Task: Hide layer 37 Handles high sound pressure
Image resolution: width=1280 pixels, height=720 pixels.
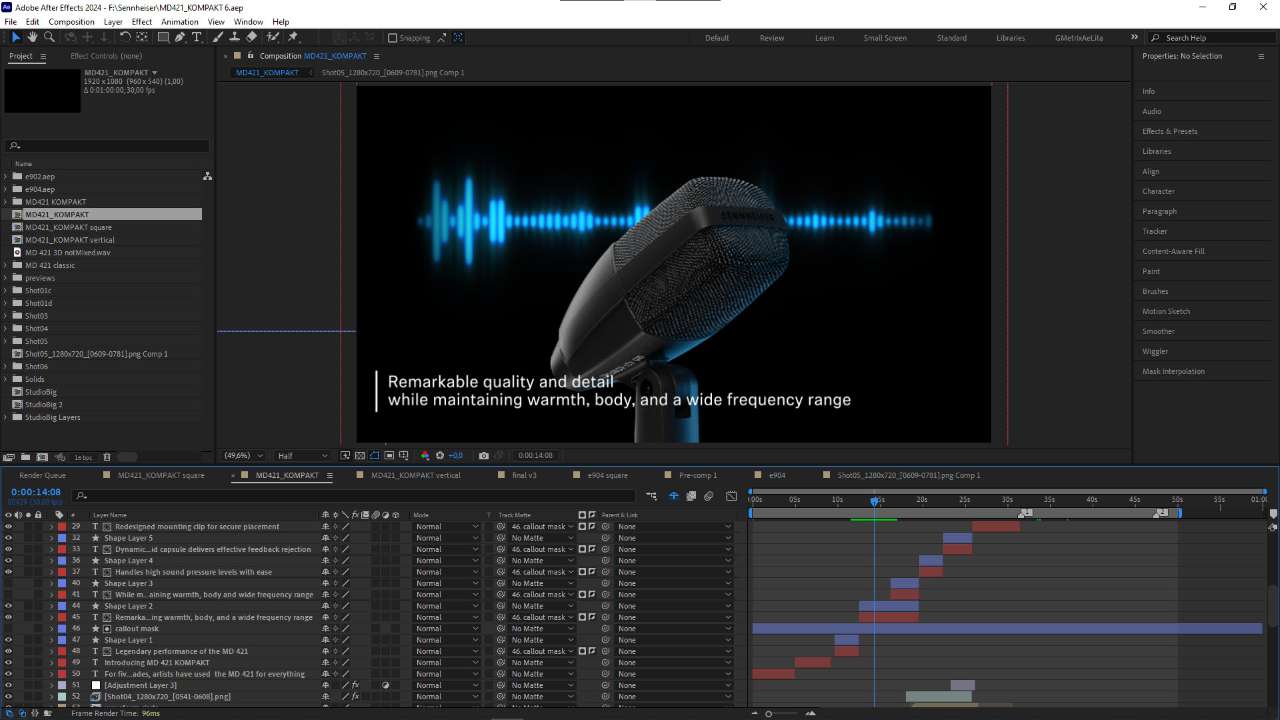Action: tap(8, 572)
